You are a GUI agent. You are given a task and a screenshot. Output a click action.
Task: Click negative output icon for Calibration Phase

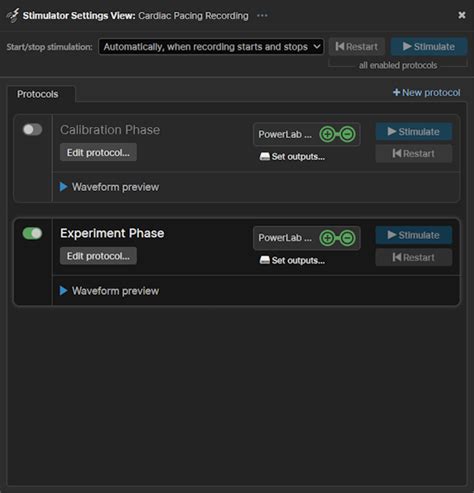click(x=347, y=134)
